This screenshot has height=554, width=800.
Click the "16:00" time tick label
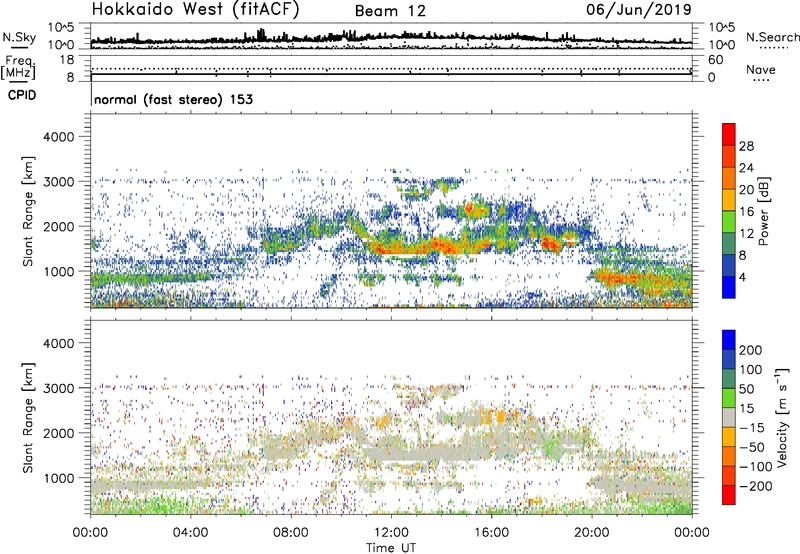(491, 533)
